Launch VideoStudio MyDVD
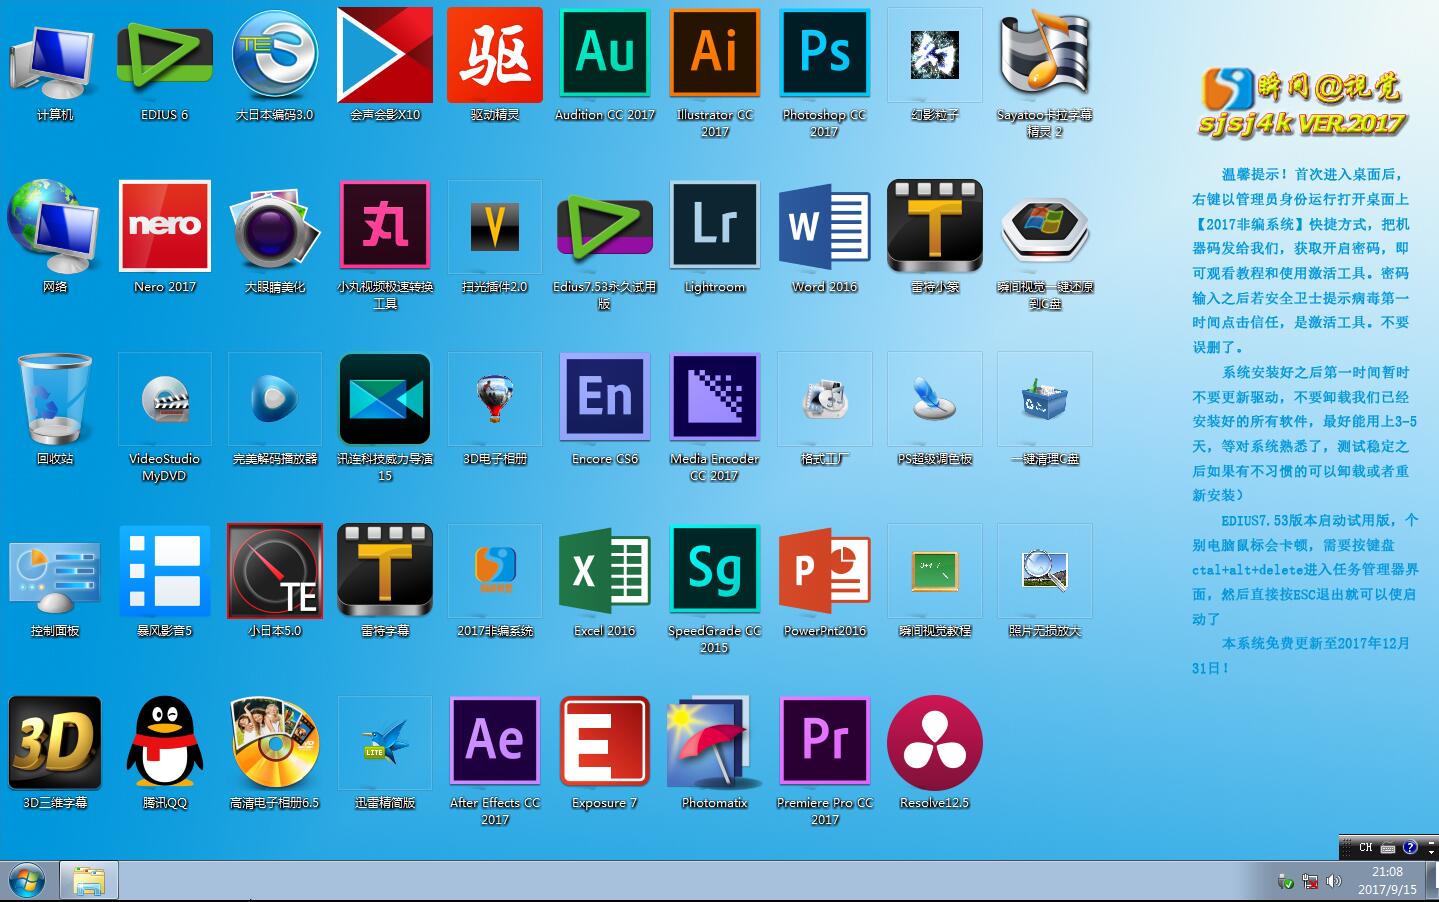Viewport: 1439px width, 902px height. point(165,399)
